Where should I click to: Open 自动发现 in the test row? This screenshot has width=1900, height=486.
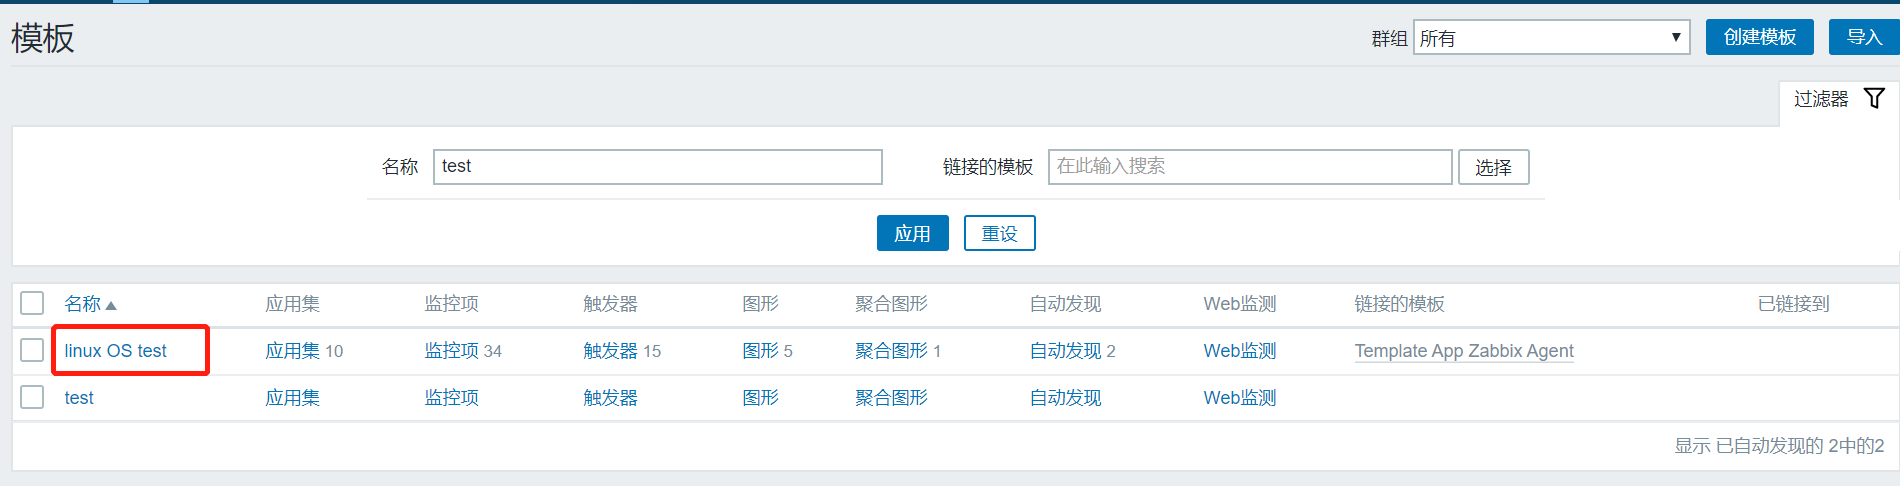(x=1065, y=398)
